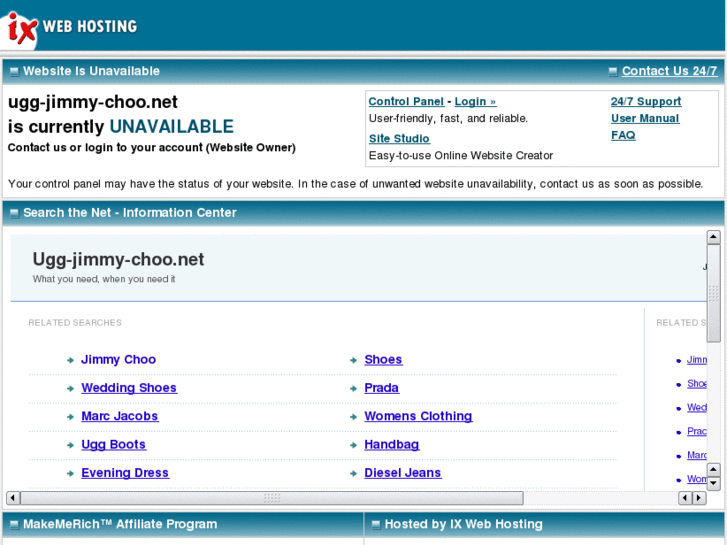Click the arrow icon beside Ugg Boots
Image resolution: width=727 pixels, height=545 pixels.
[x=70, y=445]
